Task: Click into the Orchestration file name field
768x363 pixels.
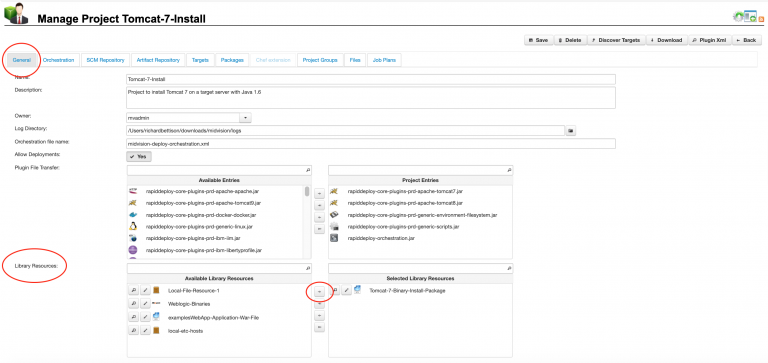Action: 371,144
